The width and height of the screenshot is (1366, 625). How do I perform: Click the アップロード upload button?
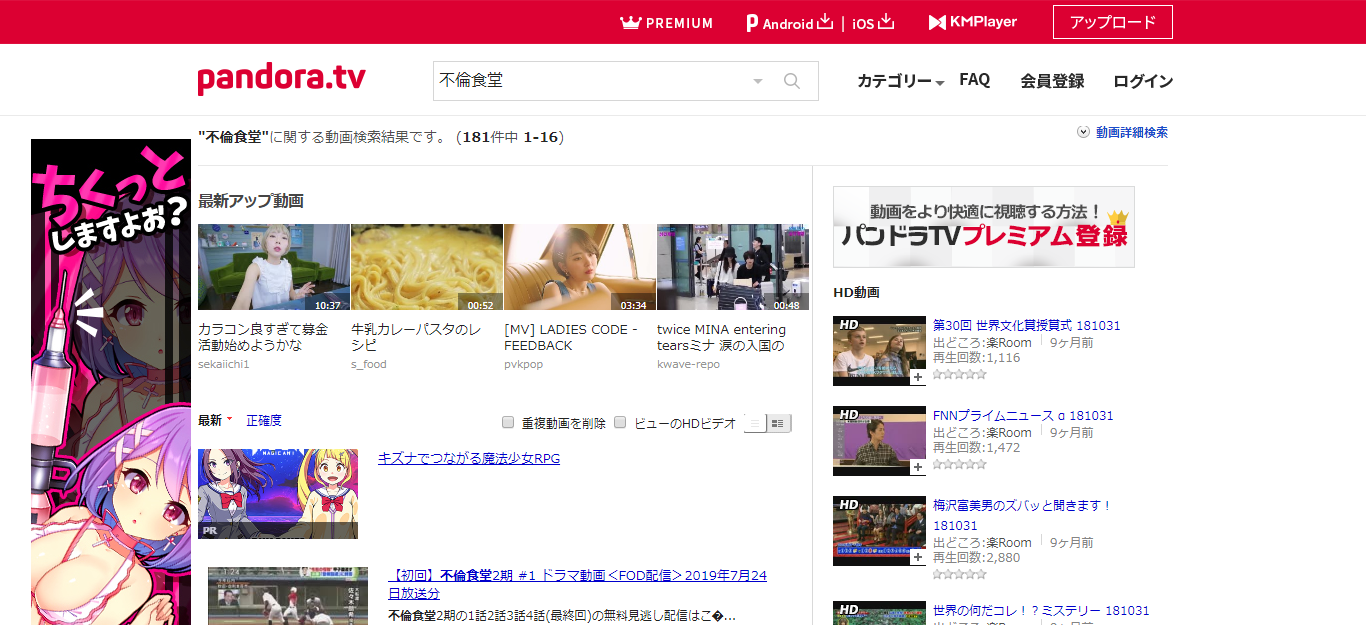[1113, 22]
